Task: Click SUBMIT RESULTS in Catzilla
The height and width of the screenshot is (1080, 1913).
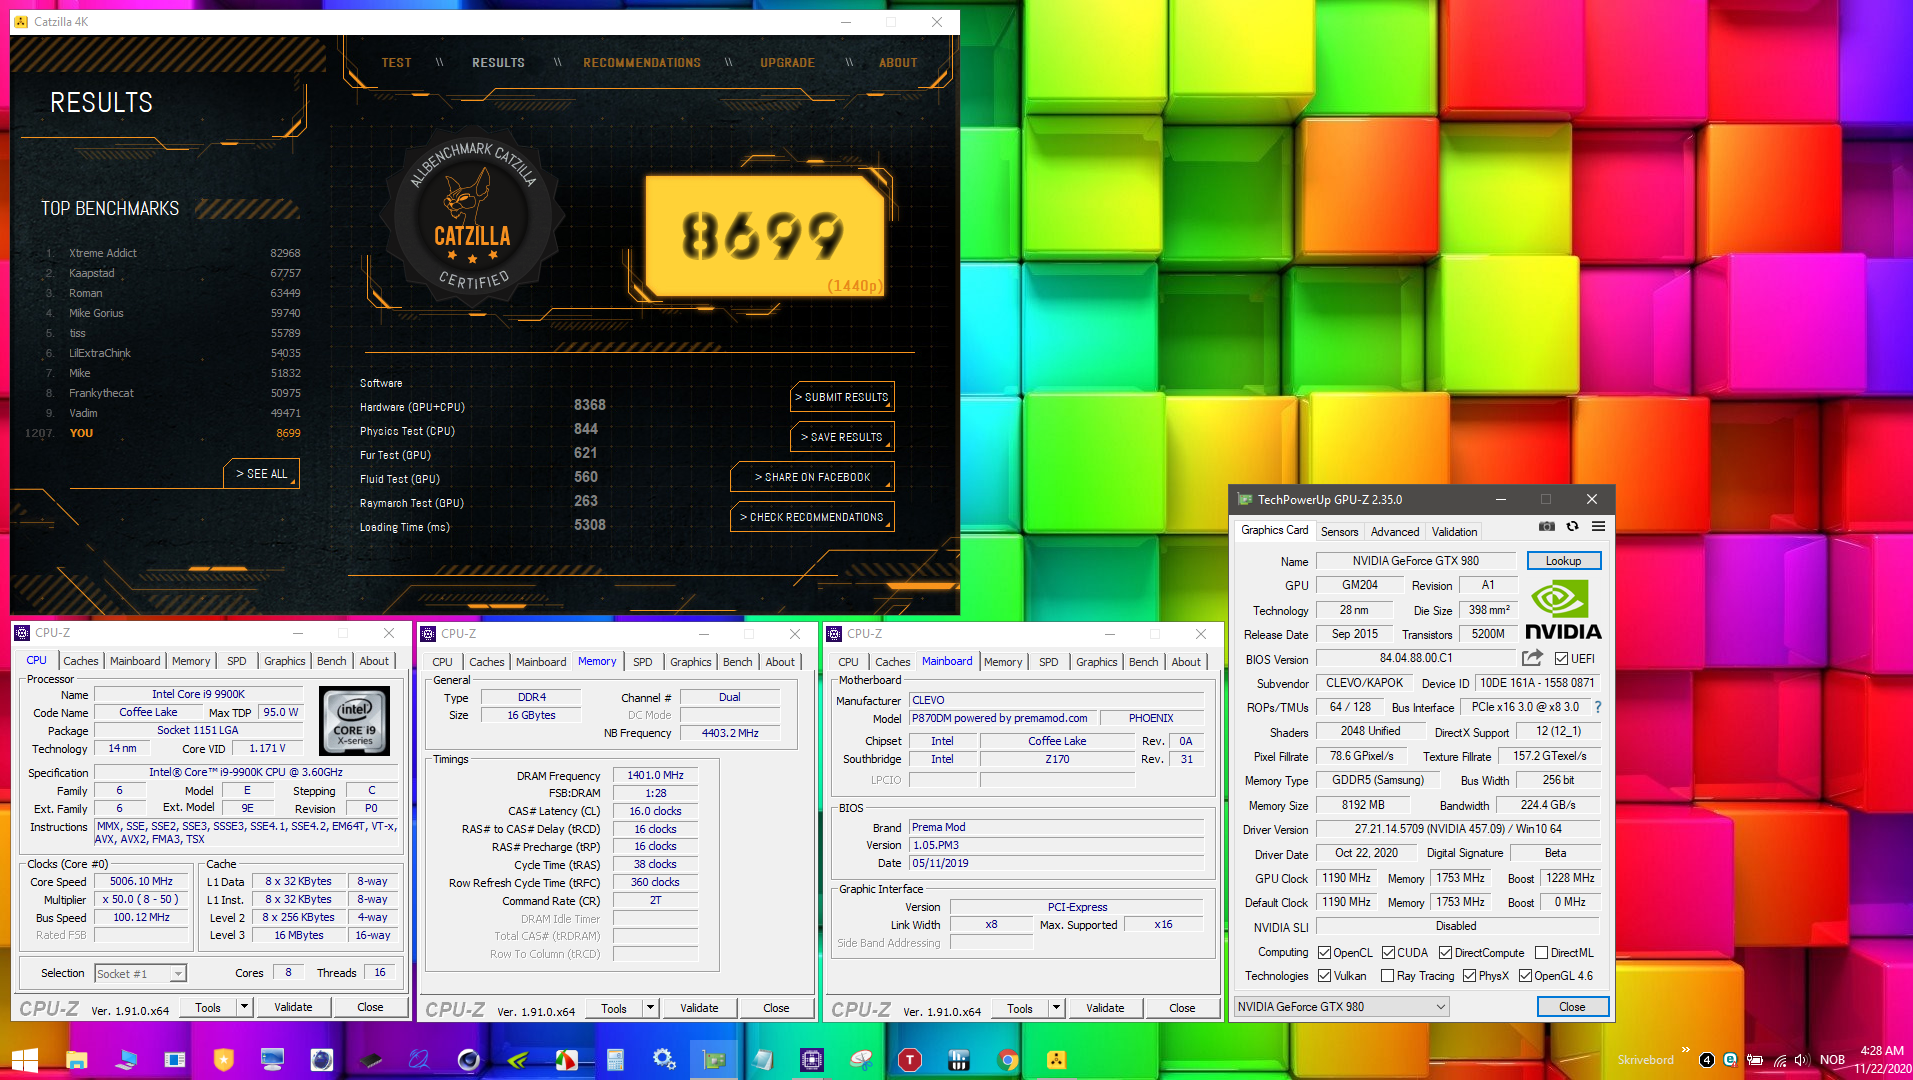Action: pyautogui.click(x=842, y=397)
